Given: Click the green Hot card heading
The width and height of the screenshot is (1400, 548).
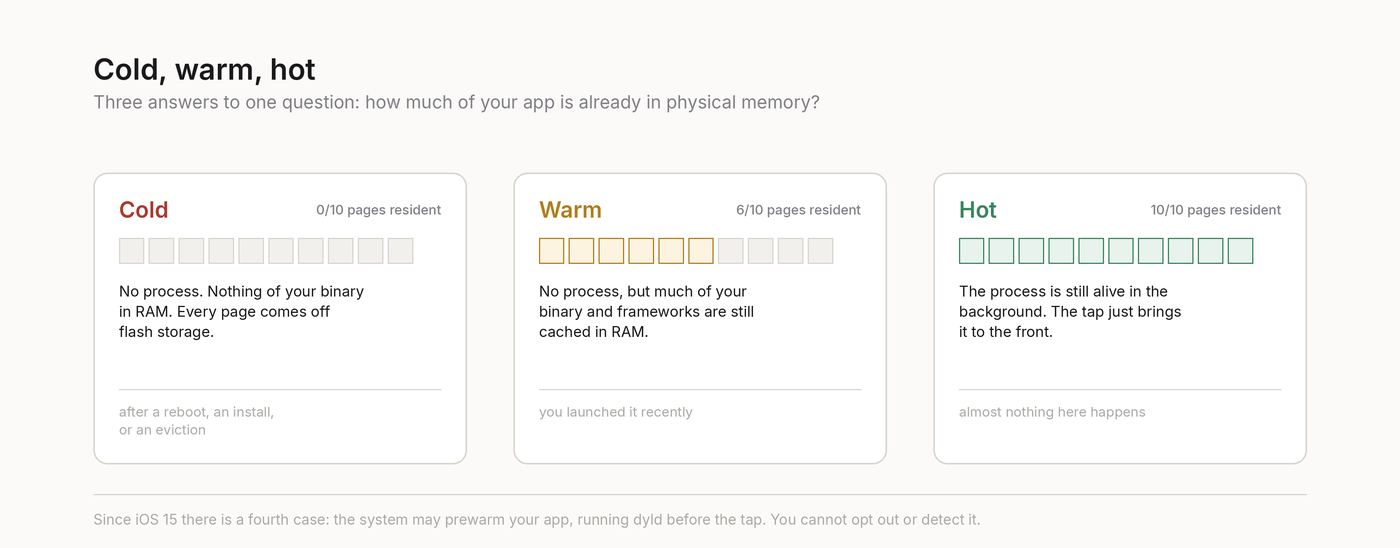Looking at the screenshot, I should pos(978,210).
